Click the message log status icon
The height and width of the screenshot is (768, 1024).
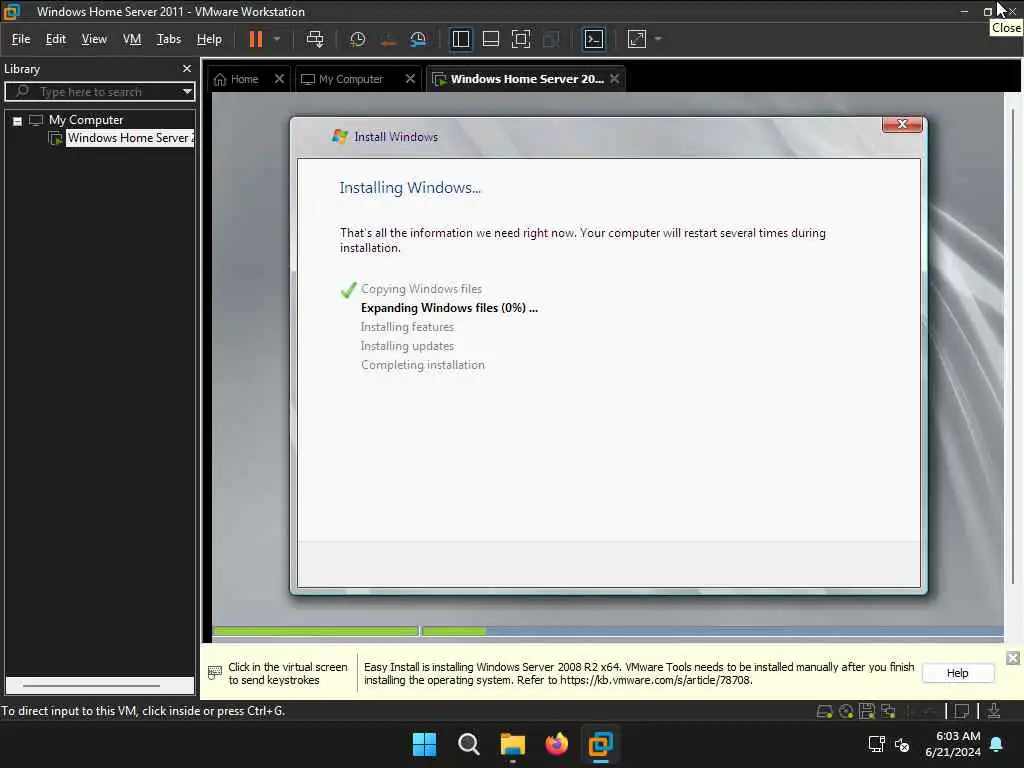coord(961,711)
